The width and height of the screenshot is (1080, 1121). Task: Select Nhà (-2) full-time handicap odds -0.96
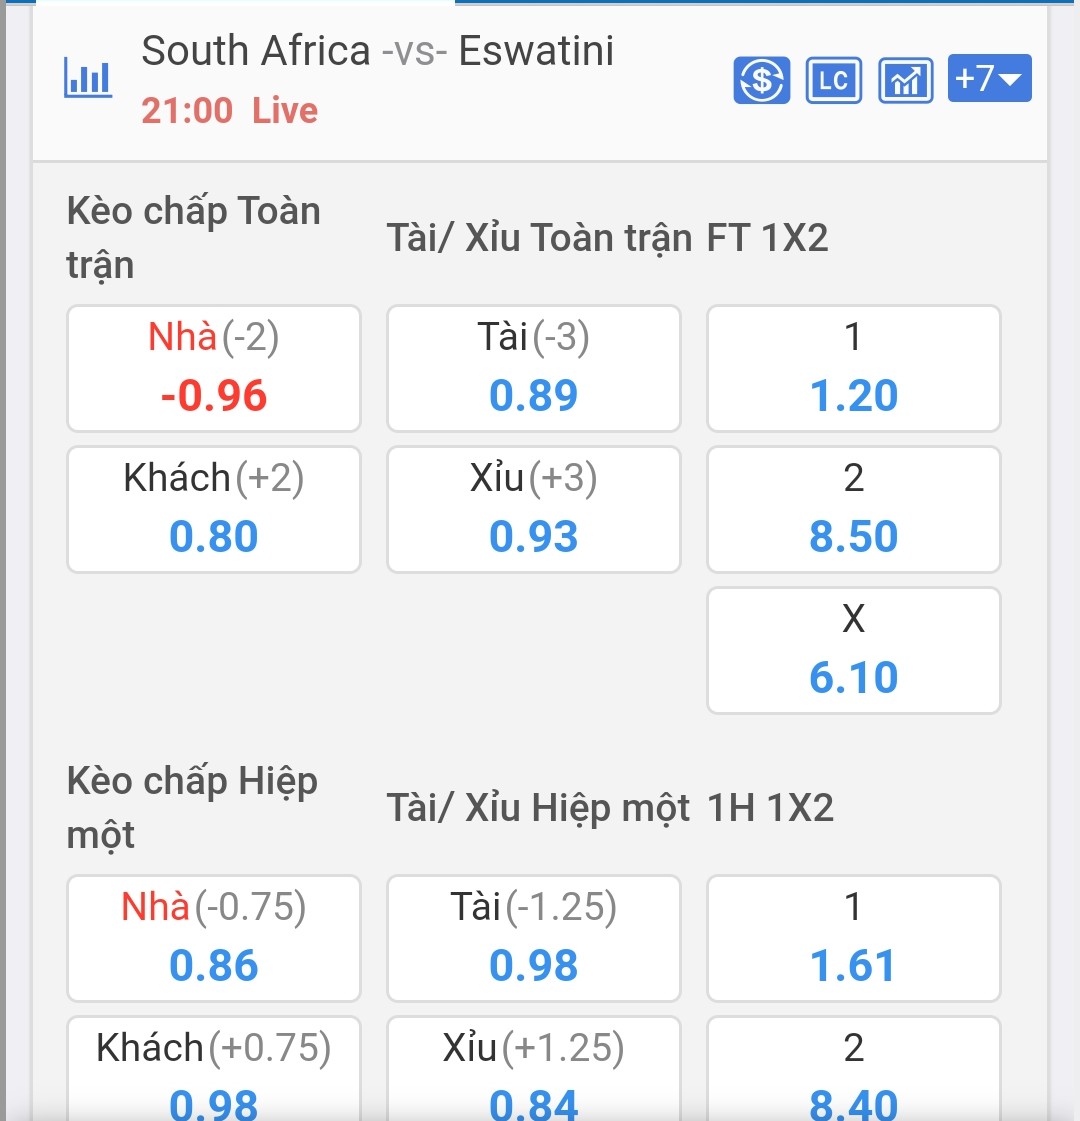click(214, 368)
